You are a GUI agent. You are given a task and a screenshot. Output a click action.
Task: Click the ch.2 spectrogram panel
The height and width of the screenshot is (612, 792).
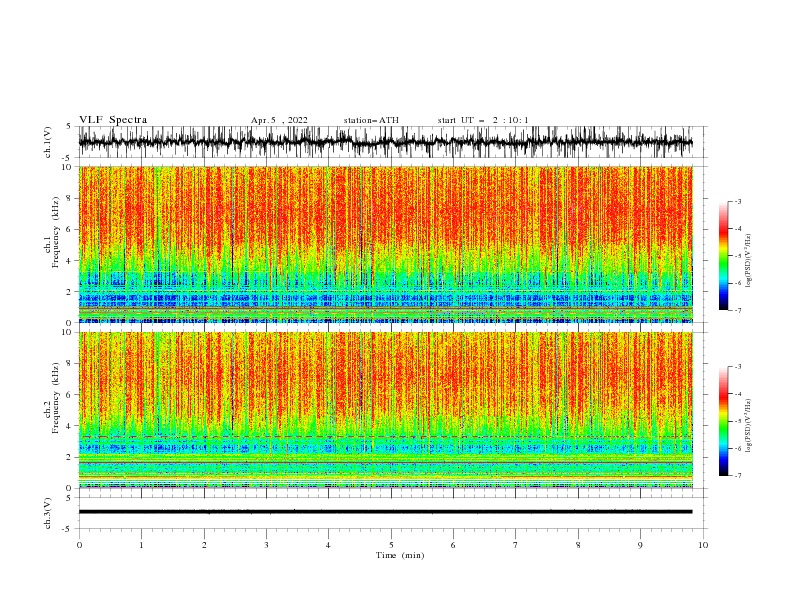point(386,410)
